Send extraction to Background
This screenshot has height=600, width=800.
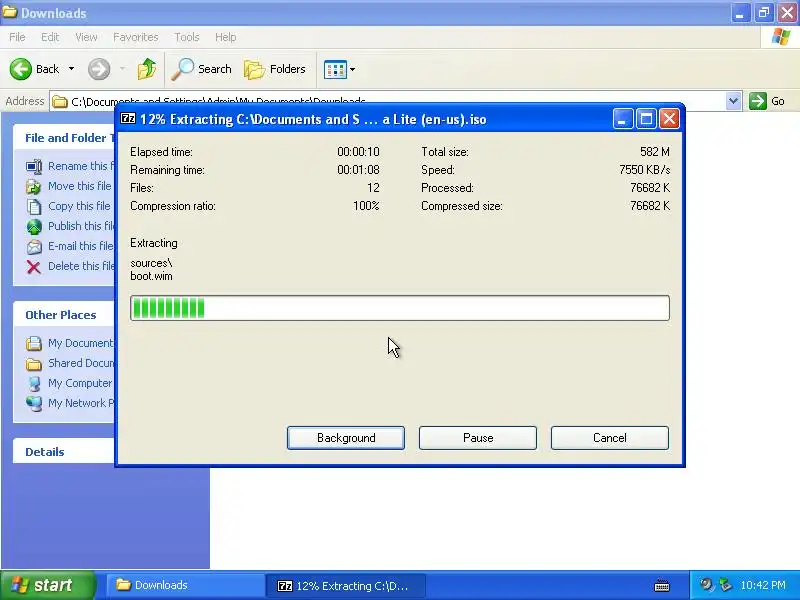point(346,438)
